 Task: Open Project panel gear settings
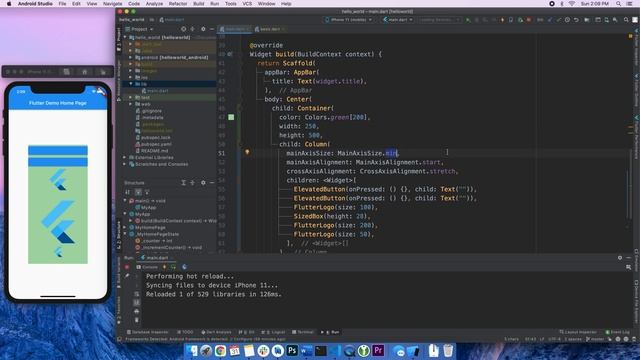coord(203,29)
